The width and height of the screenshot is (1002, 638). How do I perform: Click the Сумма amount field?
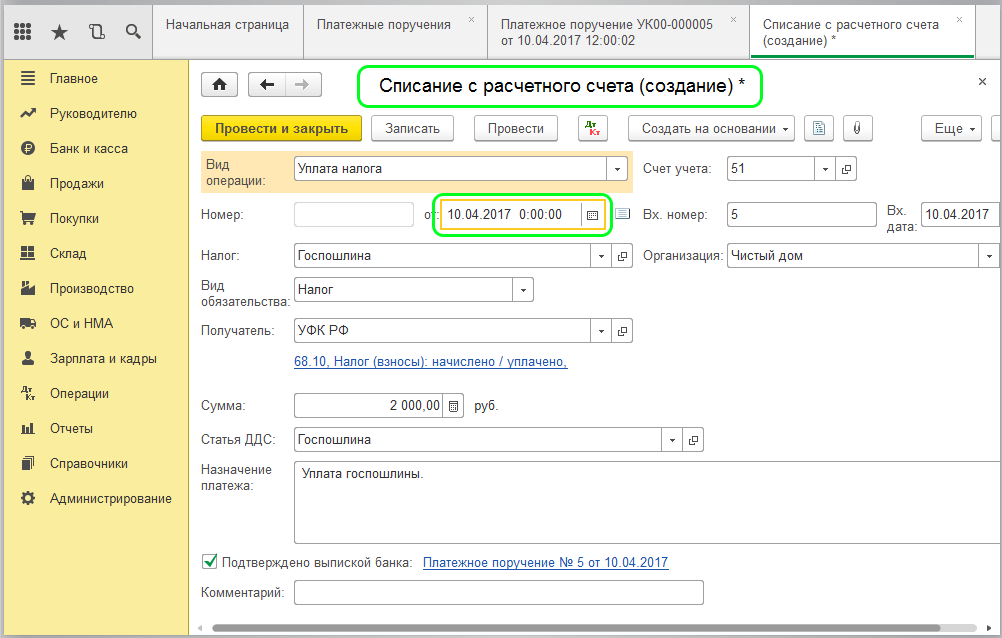368,406
